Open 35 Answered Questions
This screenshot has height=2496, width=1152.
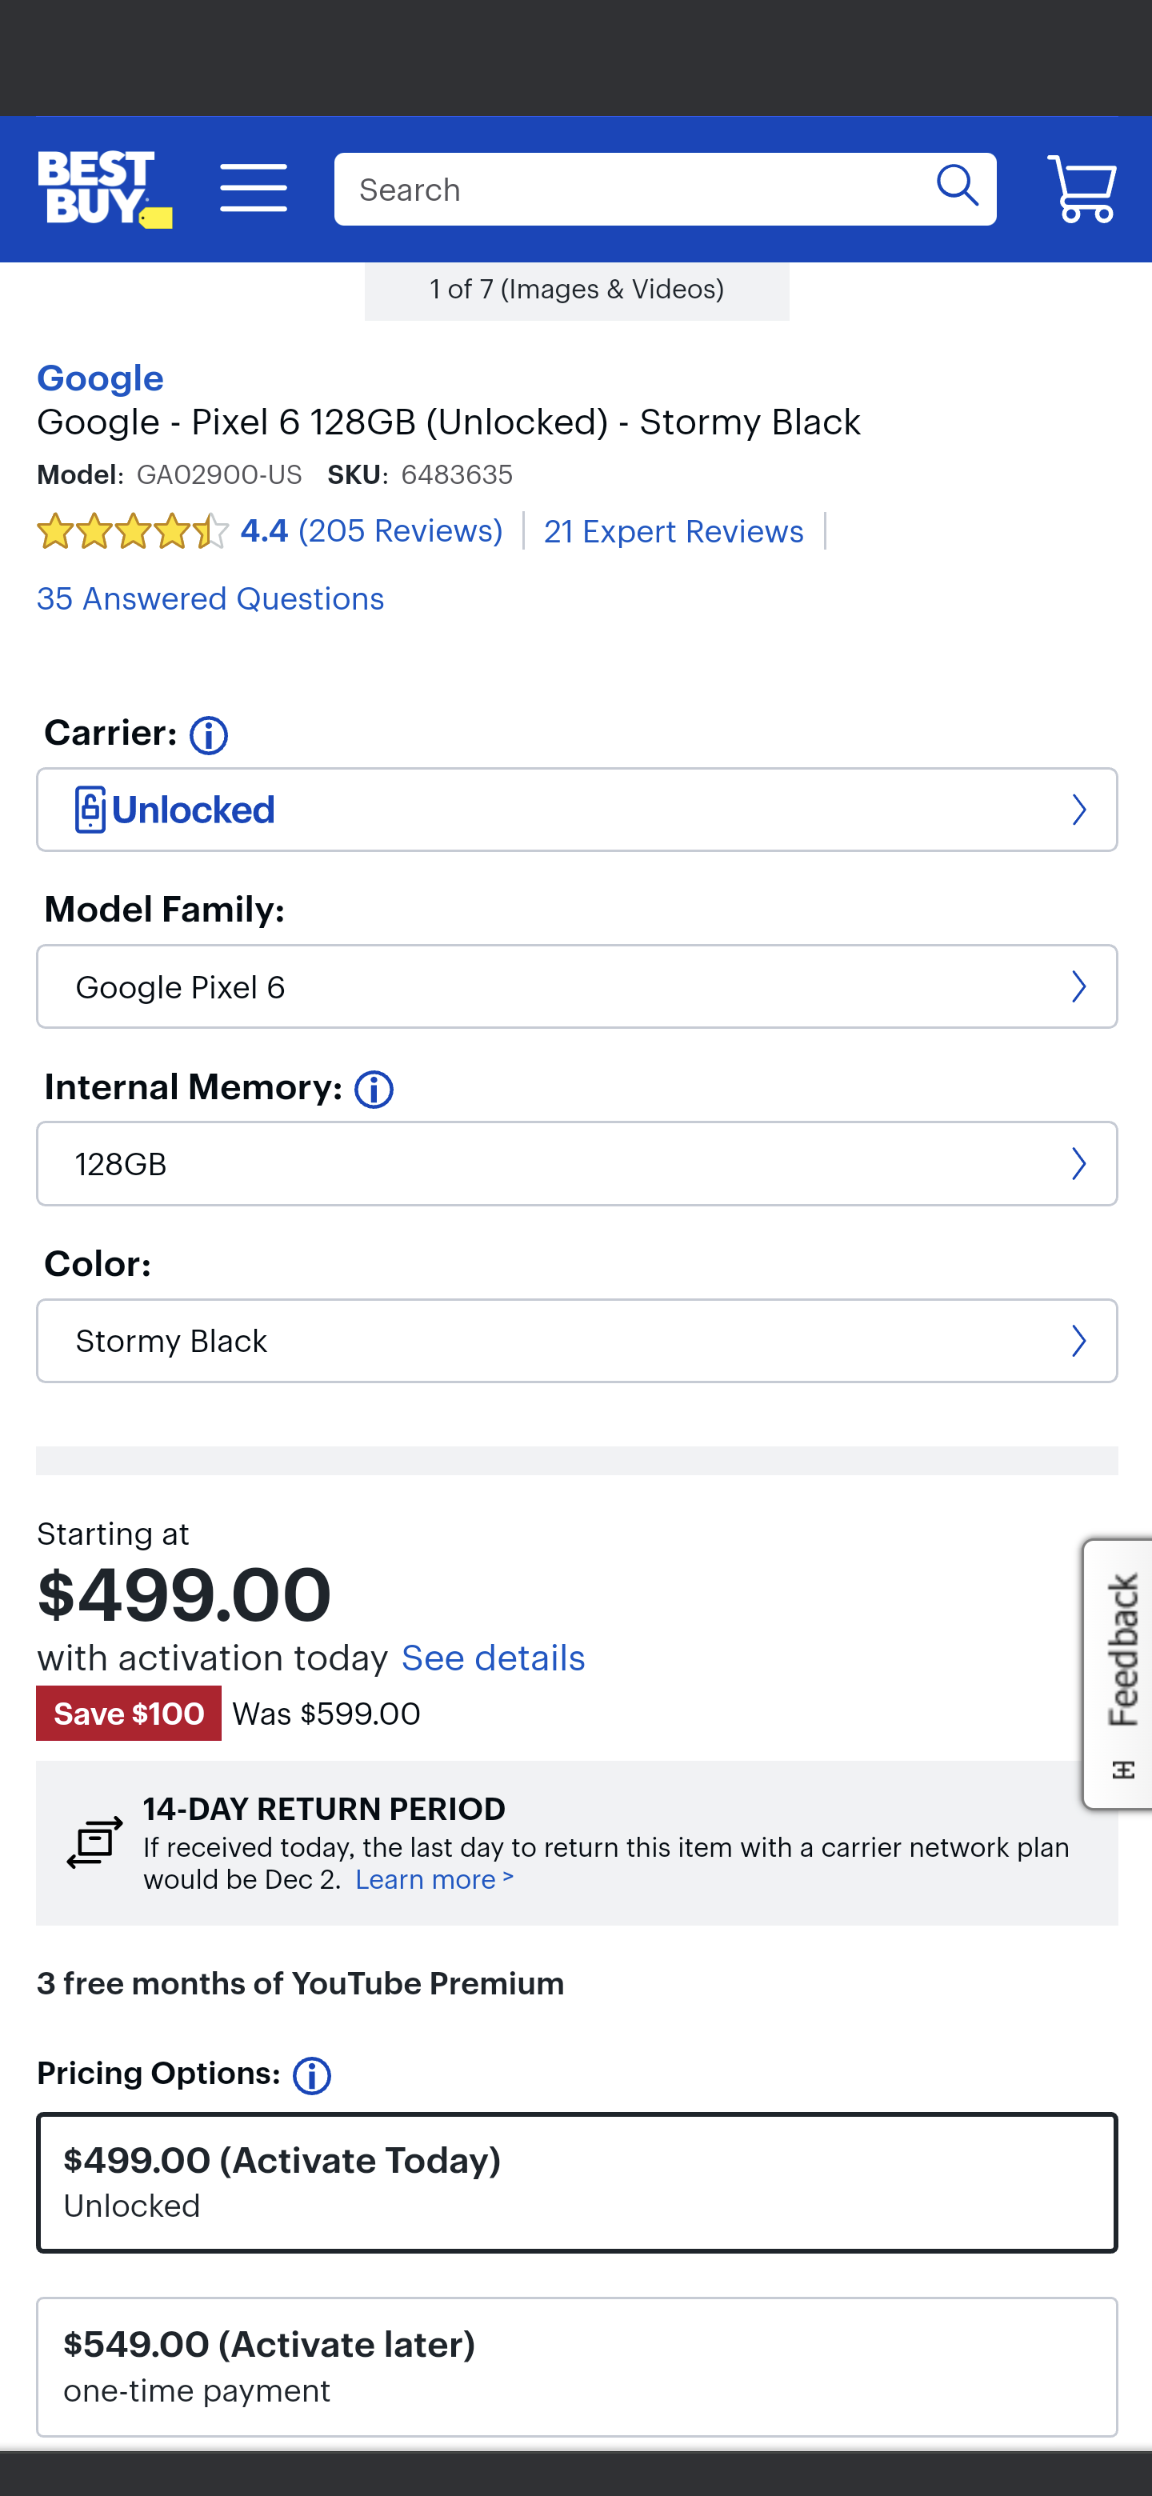(x=210, y=599)
